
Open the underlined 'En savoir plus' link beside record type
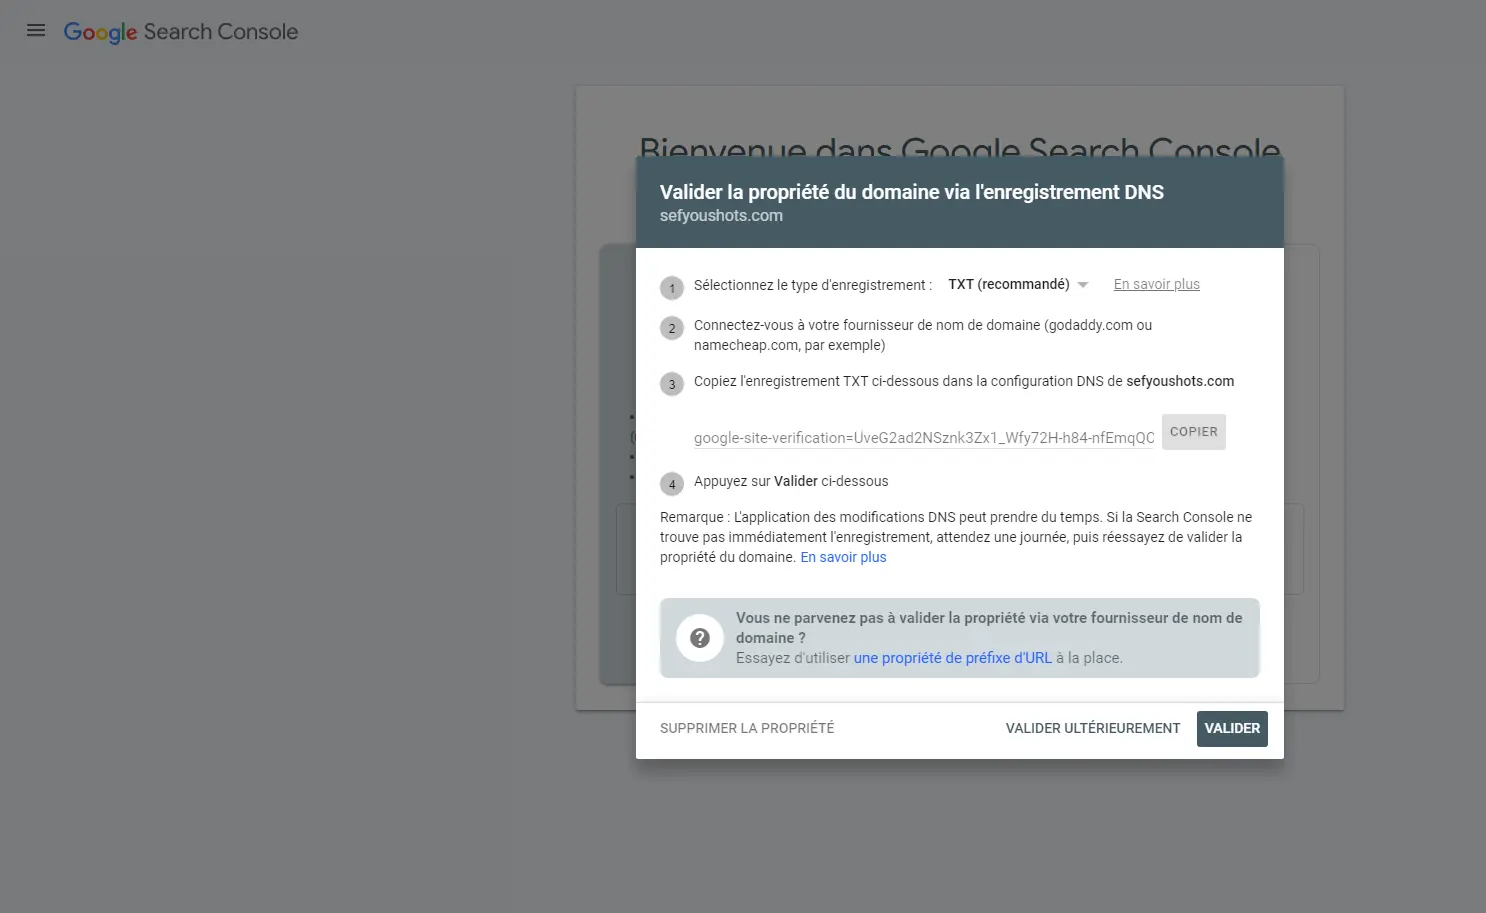point(1157,285)
